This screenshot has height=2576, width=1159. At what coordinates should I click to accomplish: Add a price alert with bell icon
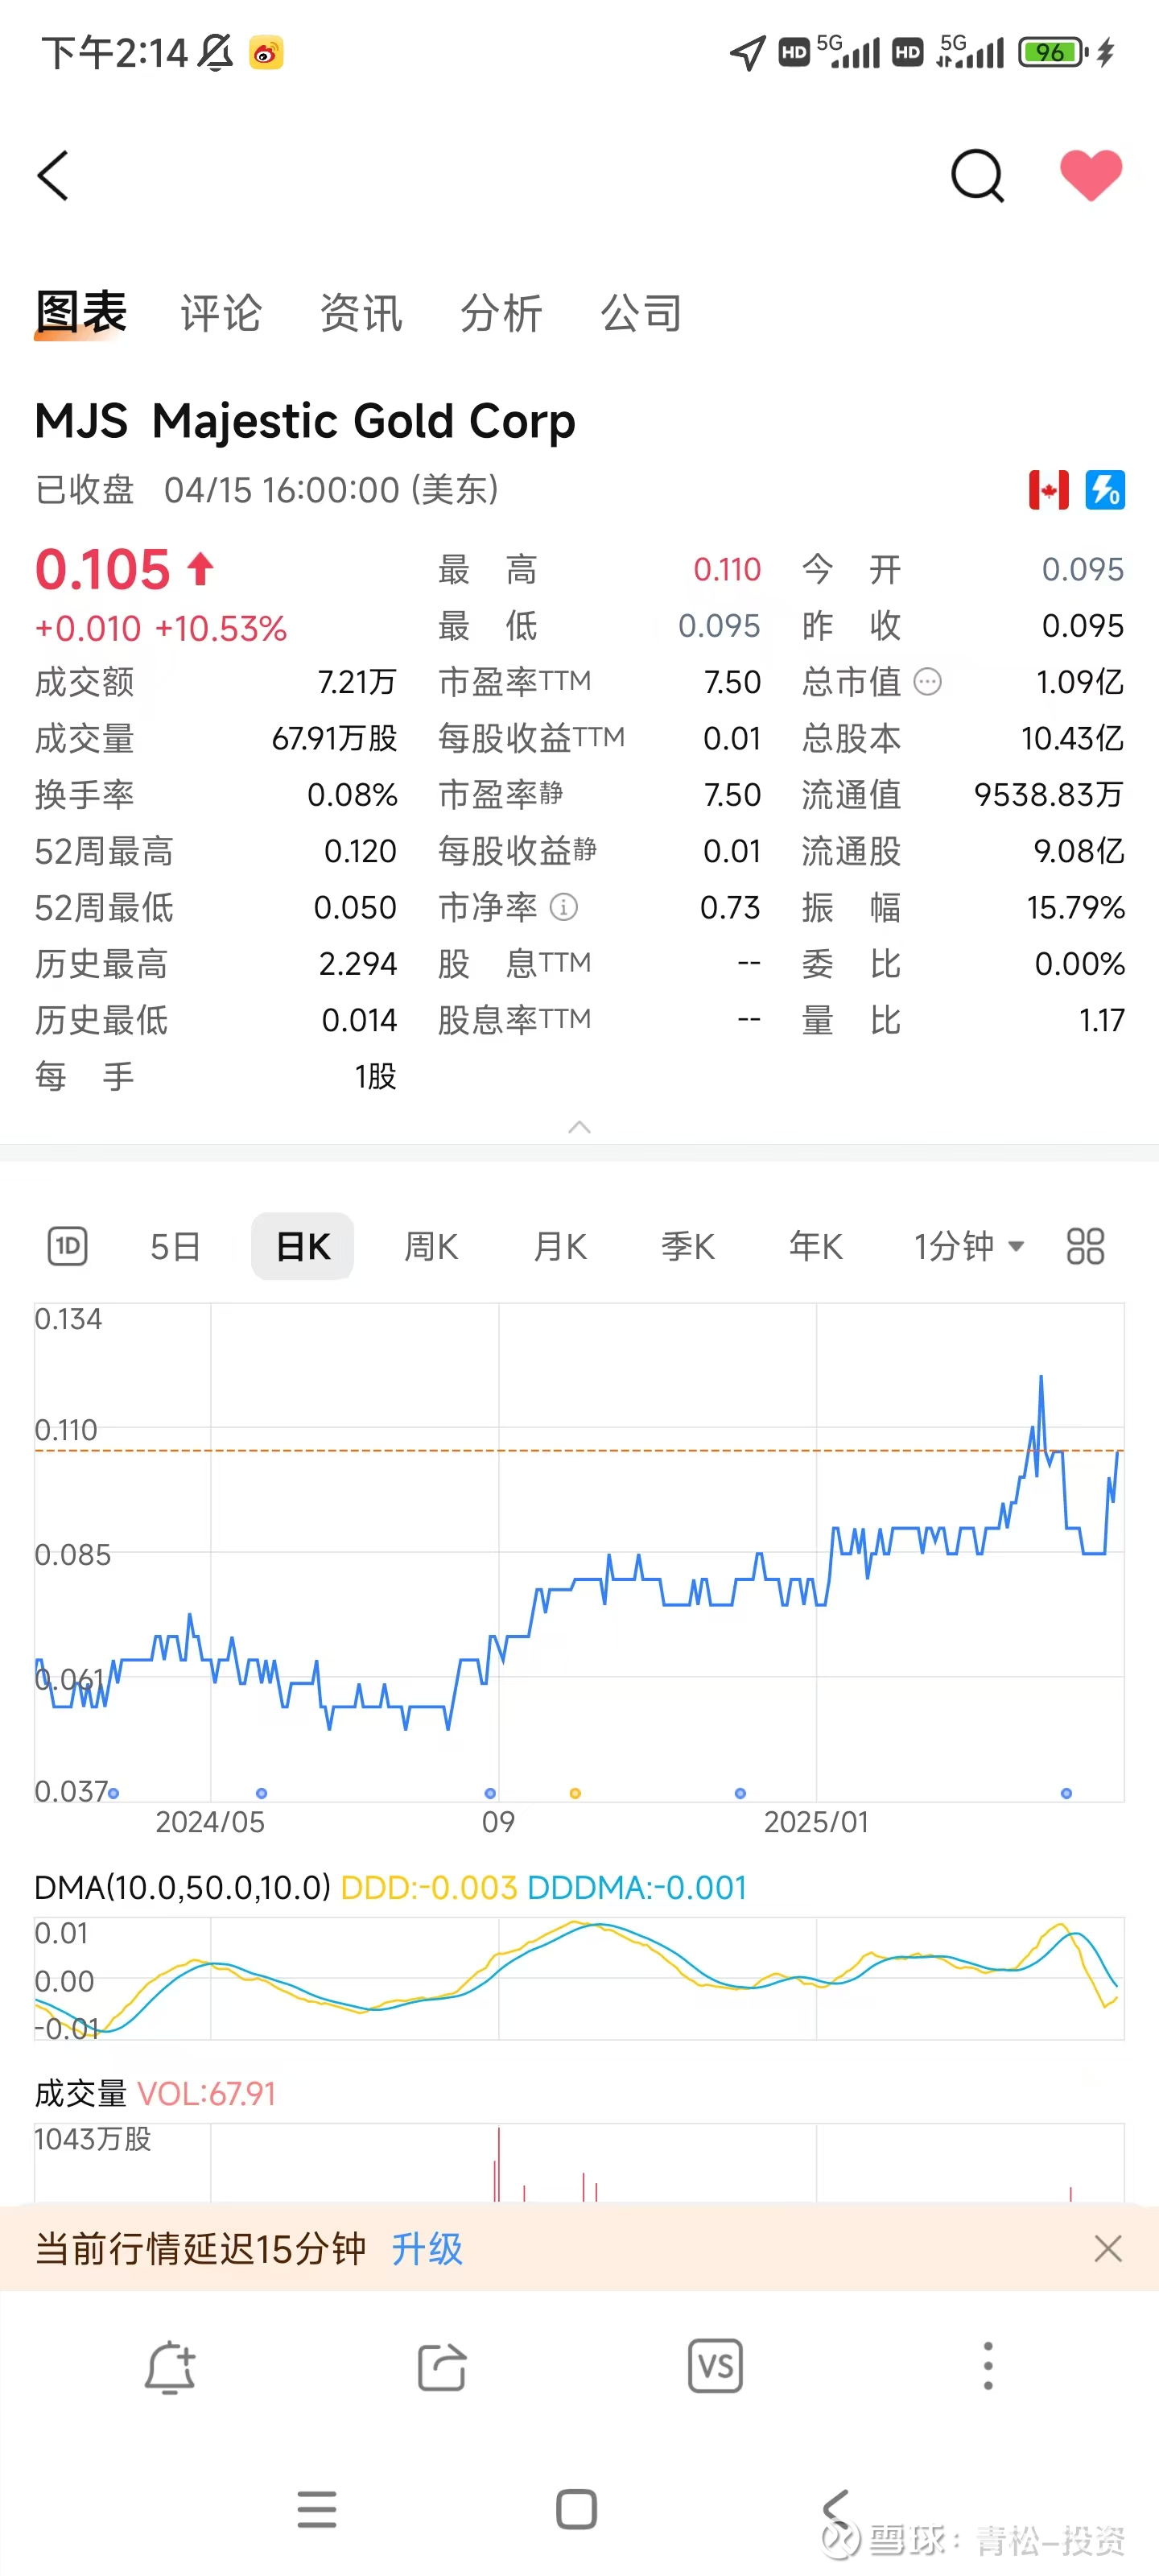tap(170, 2367)
